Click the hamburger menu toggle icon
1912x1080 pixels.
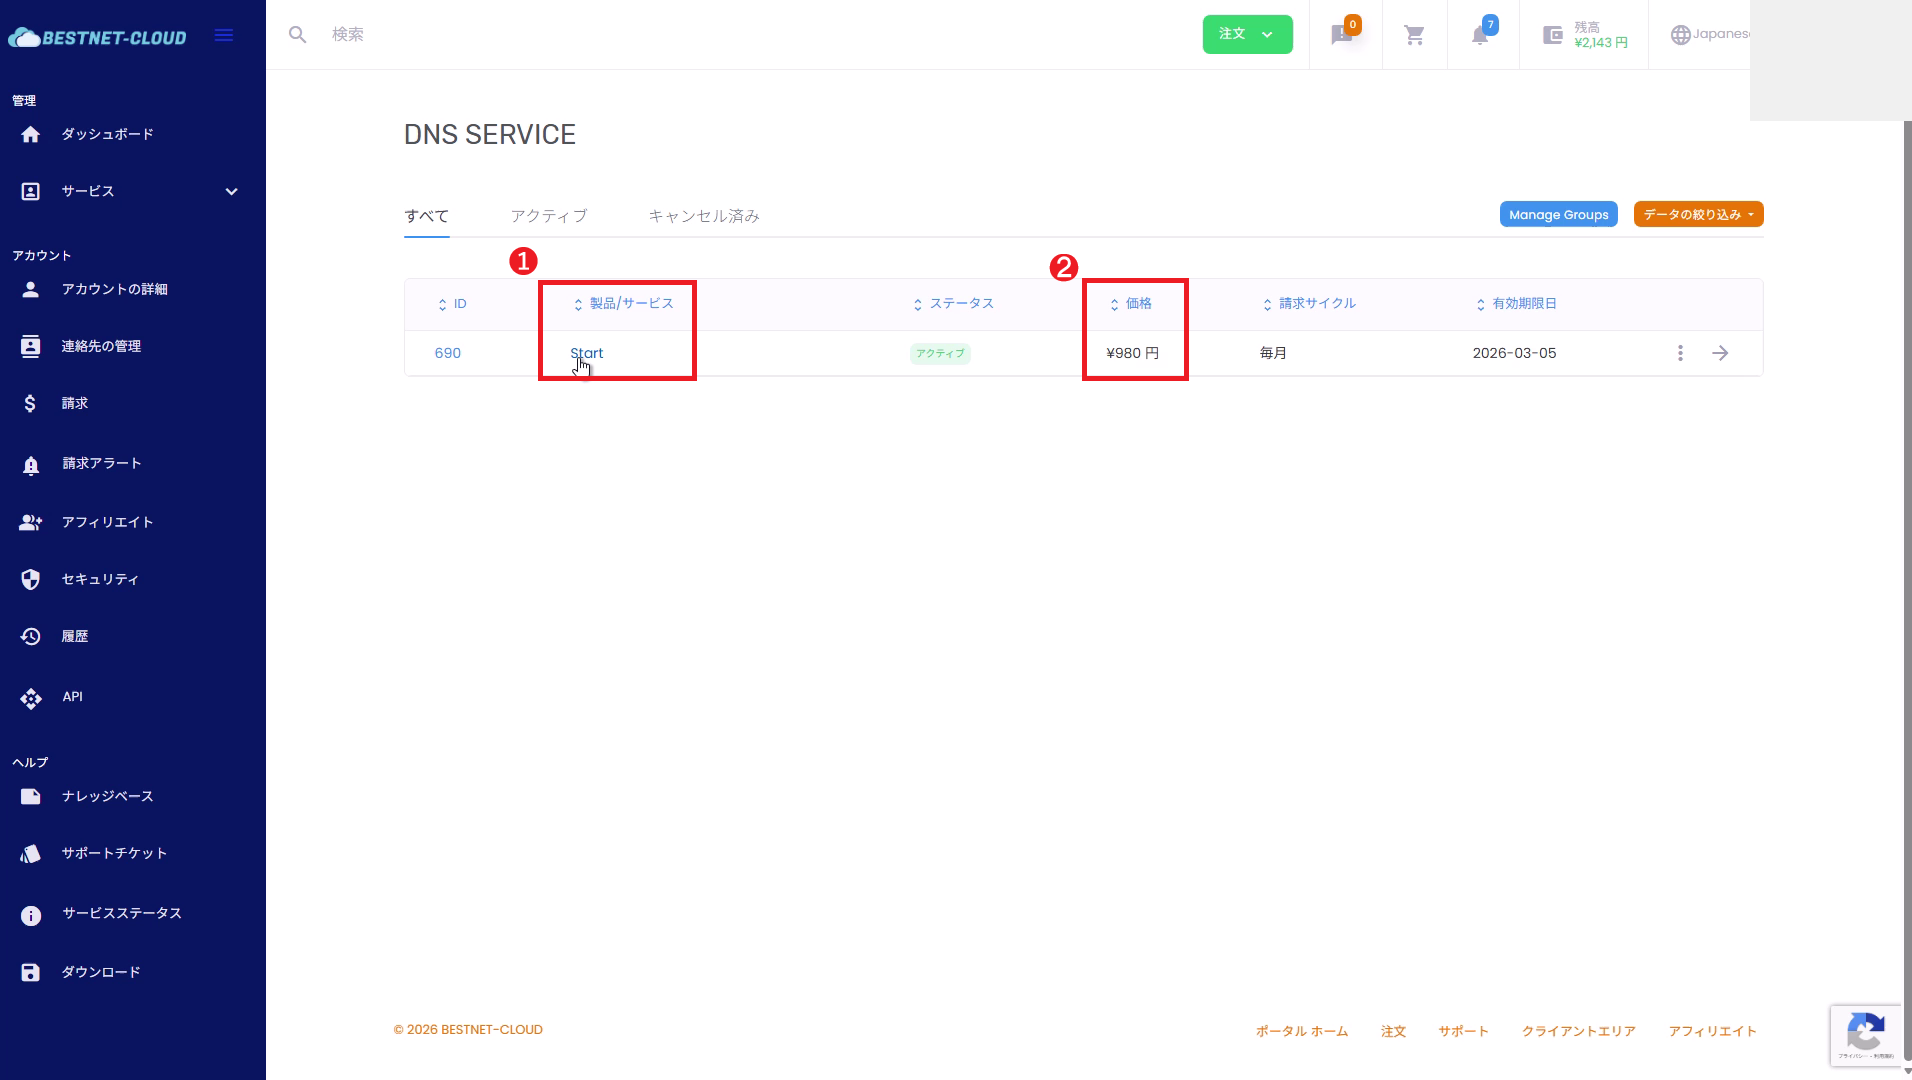pos(224,35)
